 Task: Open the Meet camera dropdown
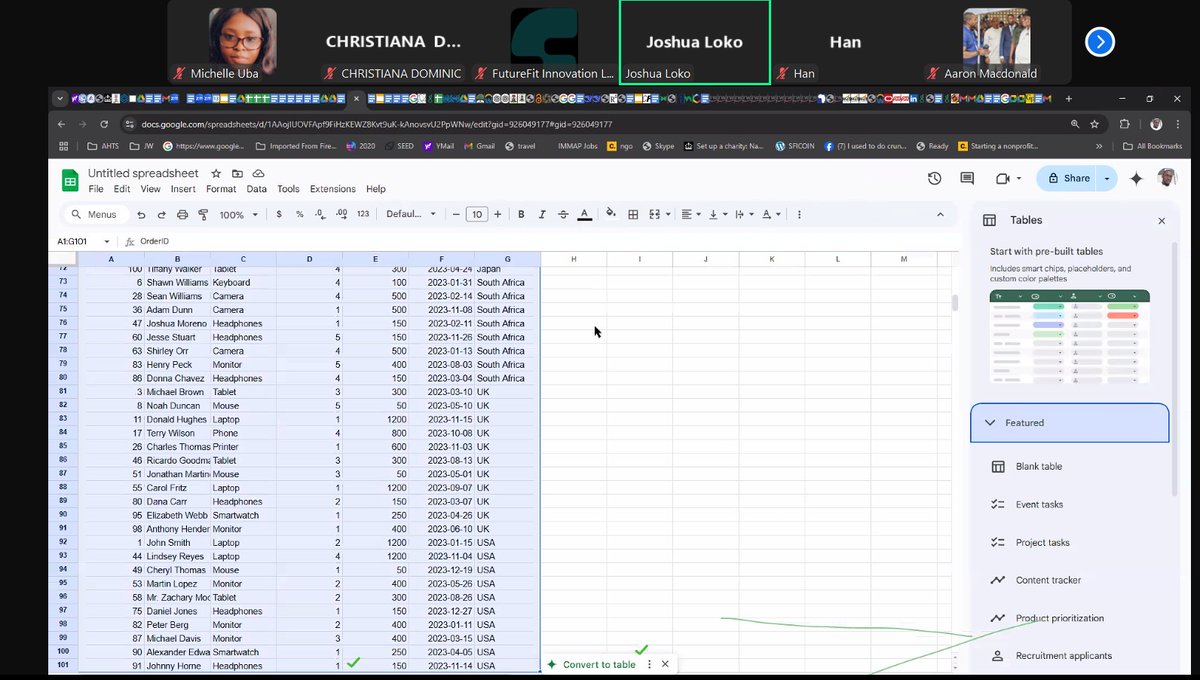click(1008, 178)
